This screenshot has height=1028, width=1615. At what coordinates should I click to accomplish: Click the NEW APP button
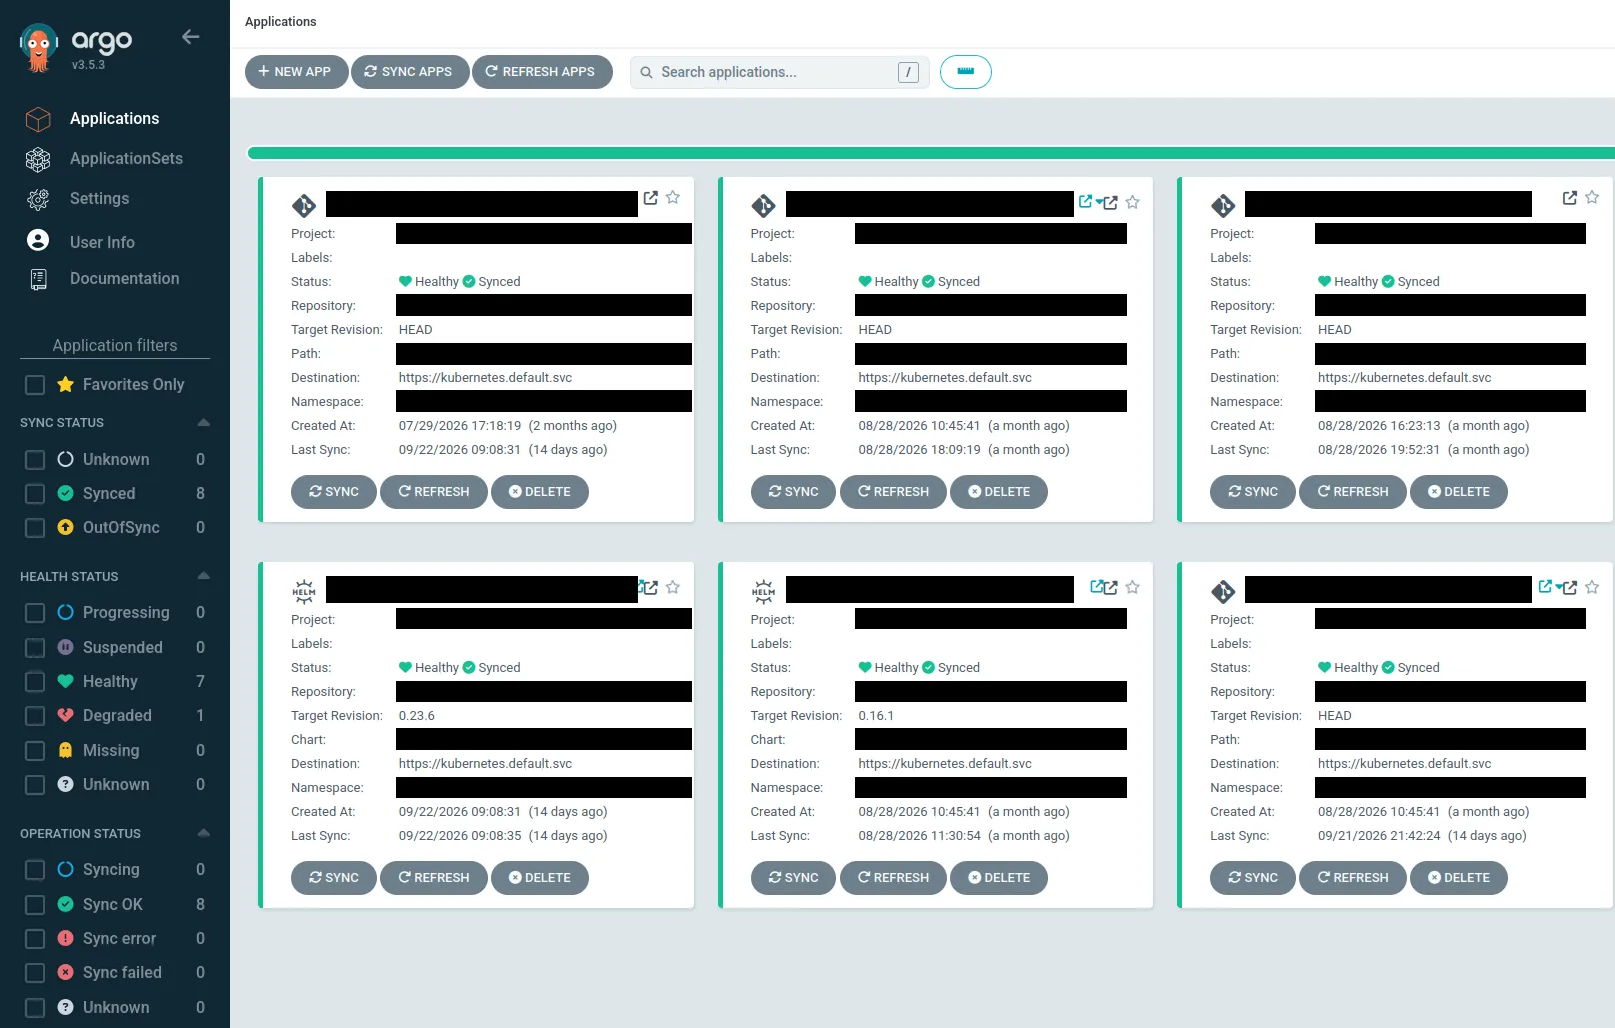pyautogui.click(x=296, y=72)
